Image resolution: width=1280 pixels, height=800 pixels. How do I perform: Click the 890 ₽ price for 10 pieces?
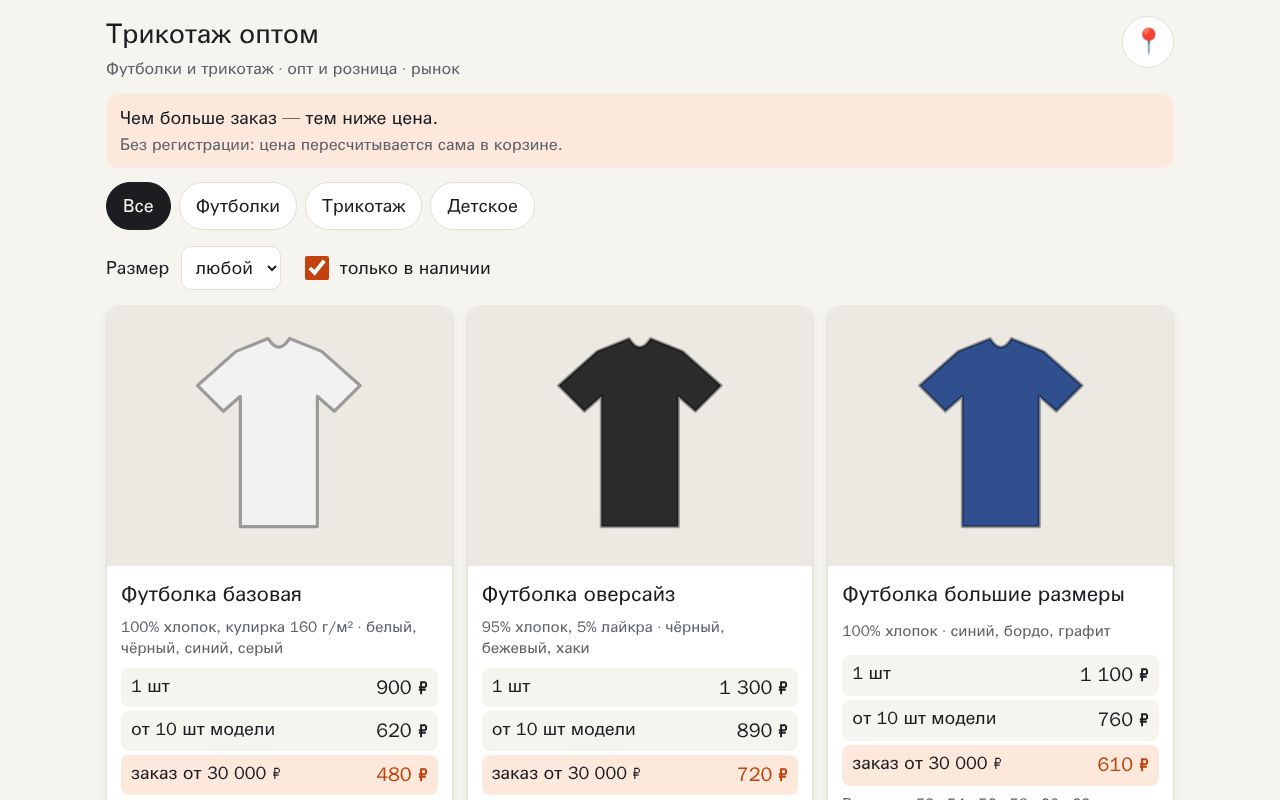[762, 730]
